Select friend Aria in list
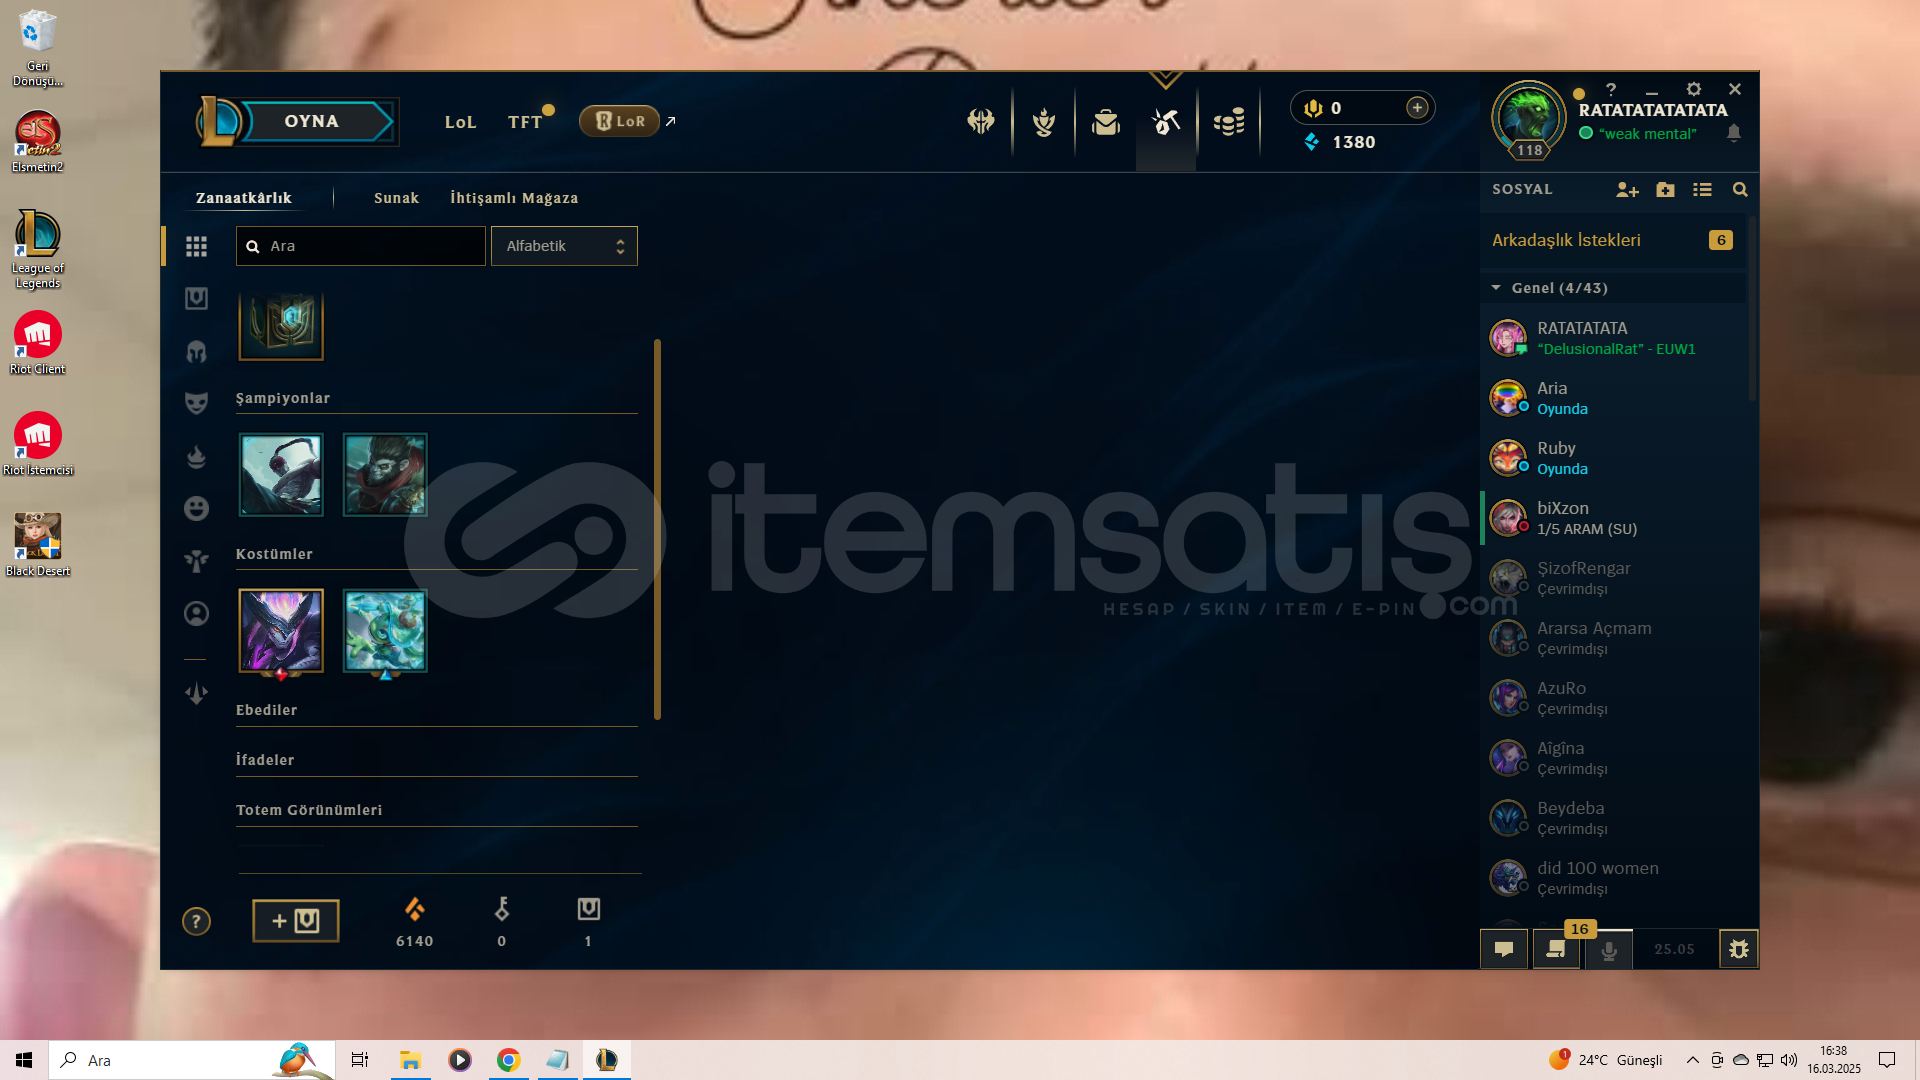The image size is (1920, 1080). point(1614,398)
